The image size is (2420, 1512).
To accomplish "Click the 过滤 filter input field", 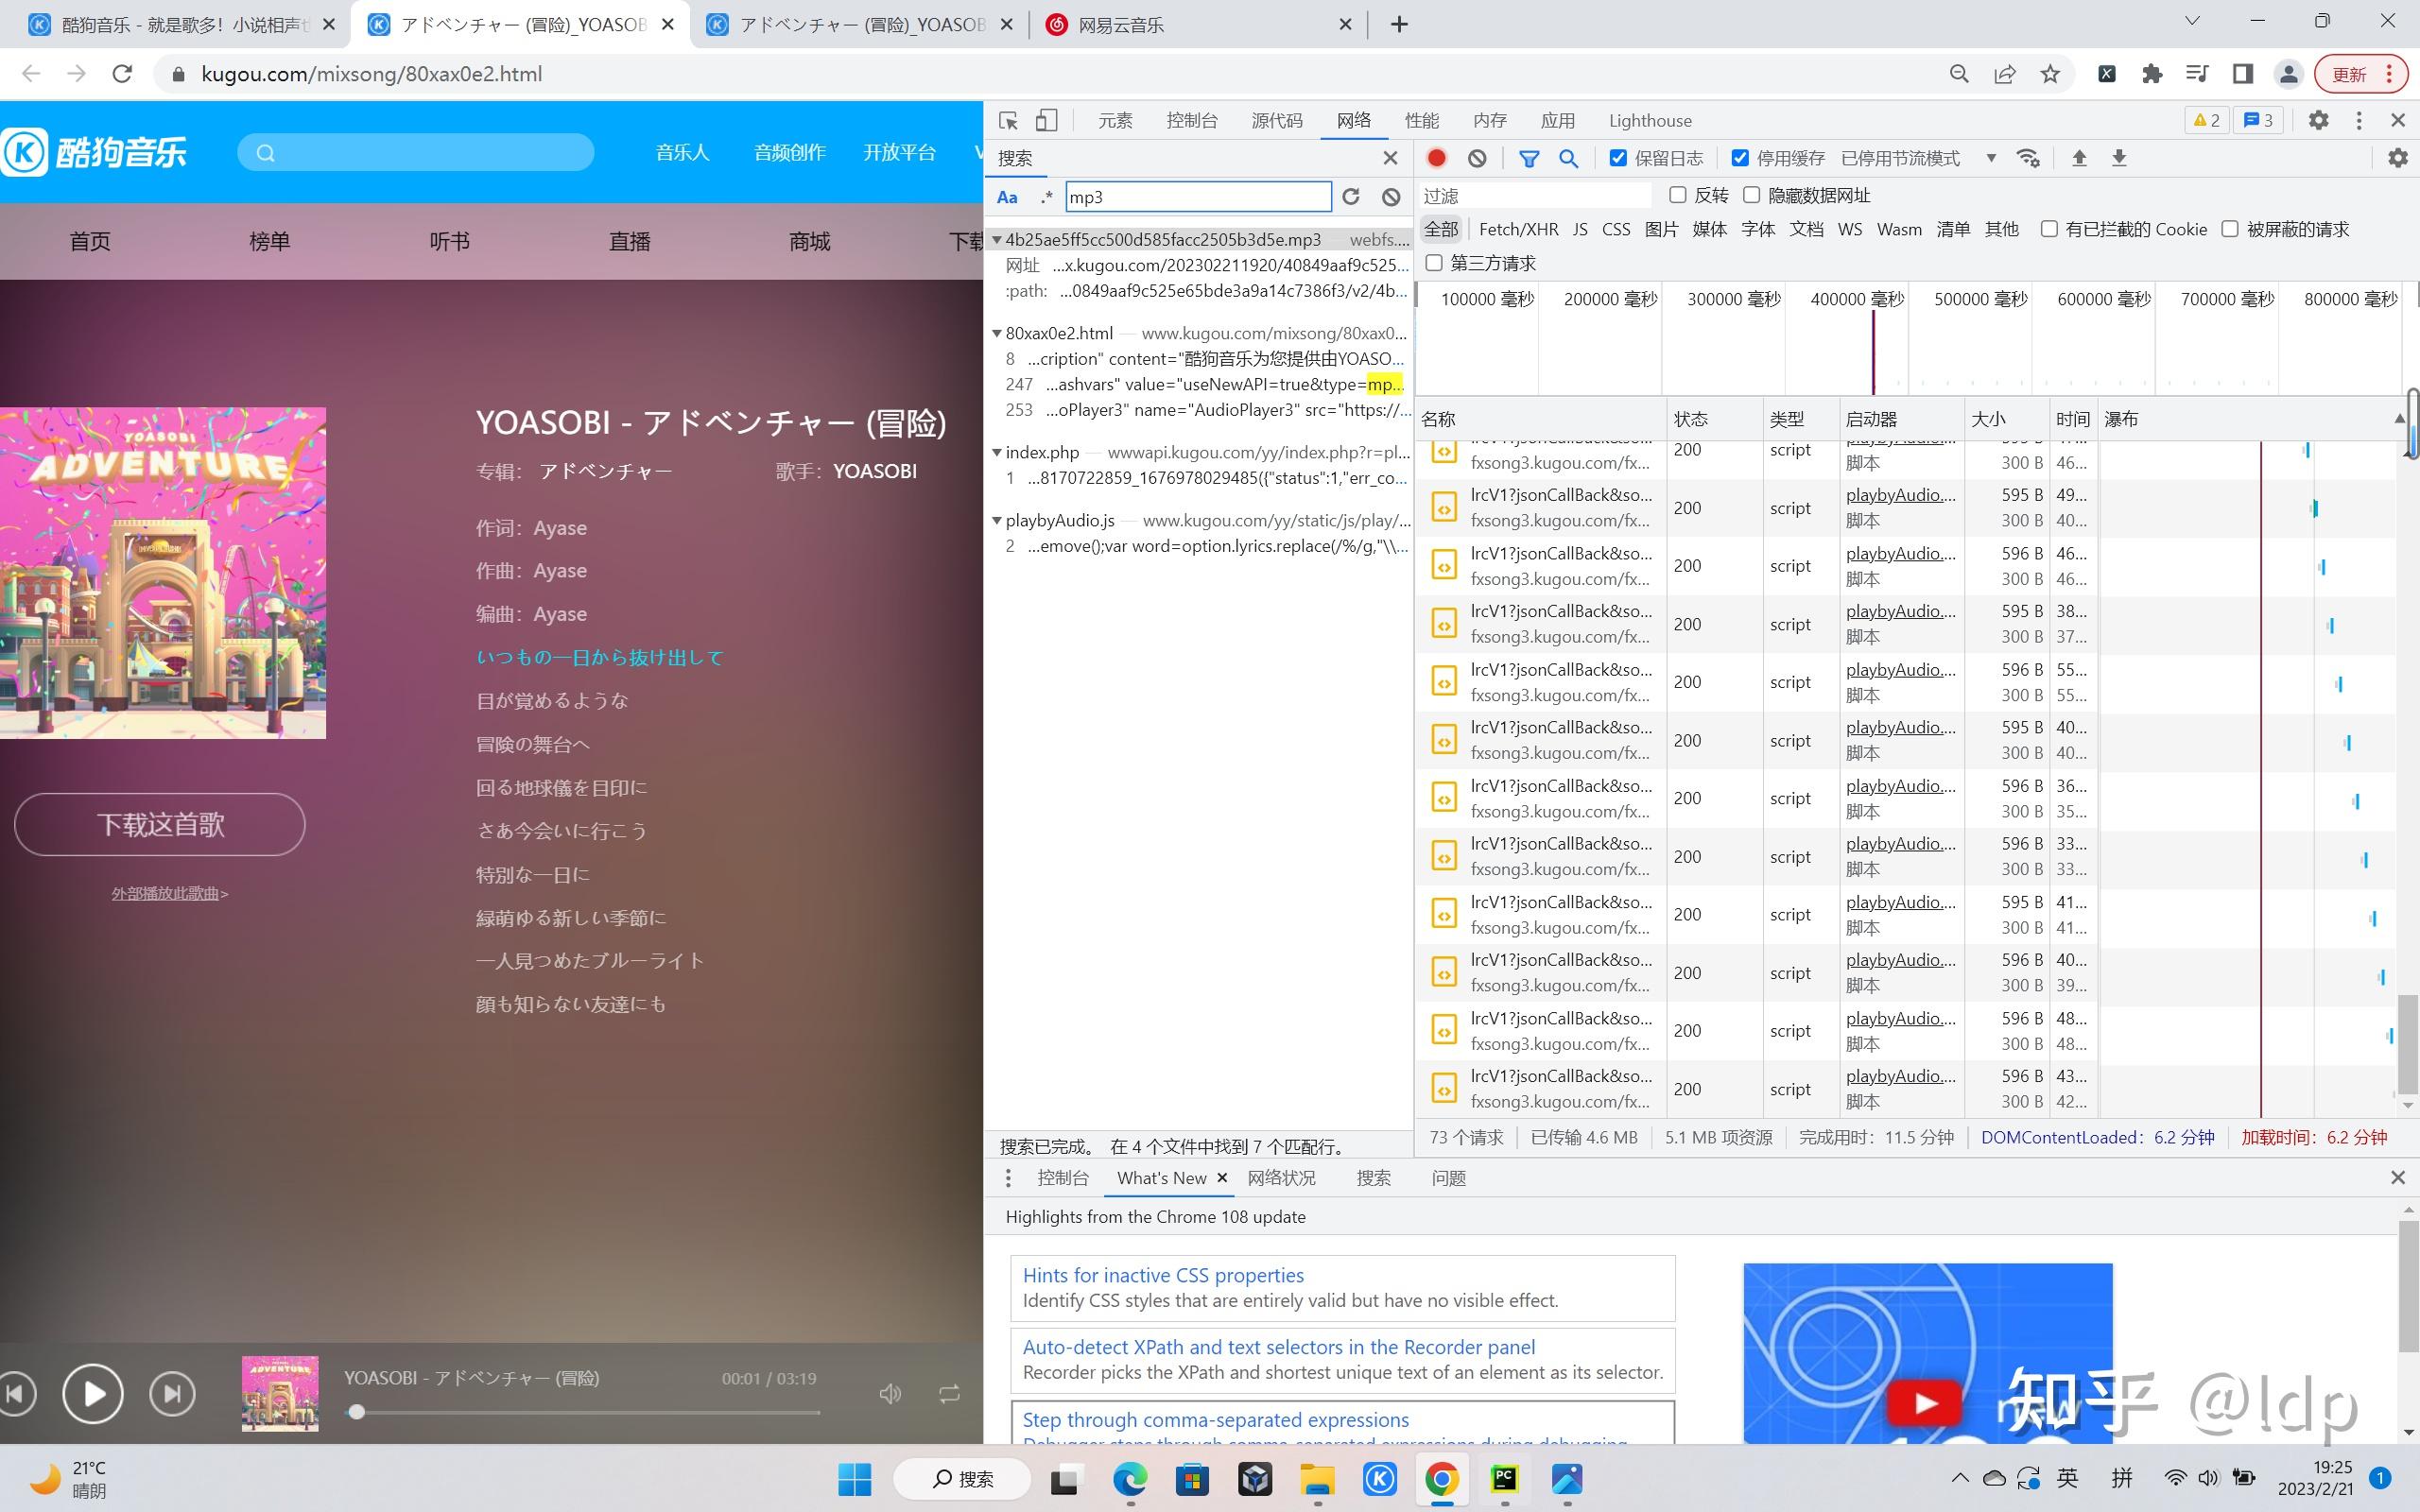I will [1535, 196].
